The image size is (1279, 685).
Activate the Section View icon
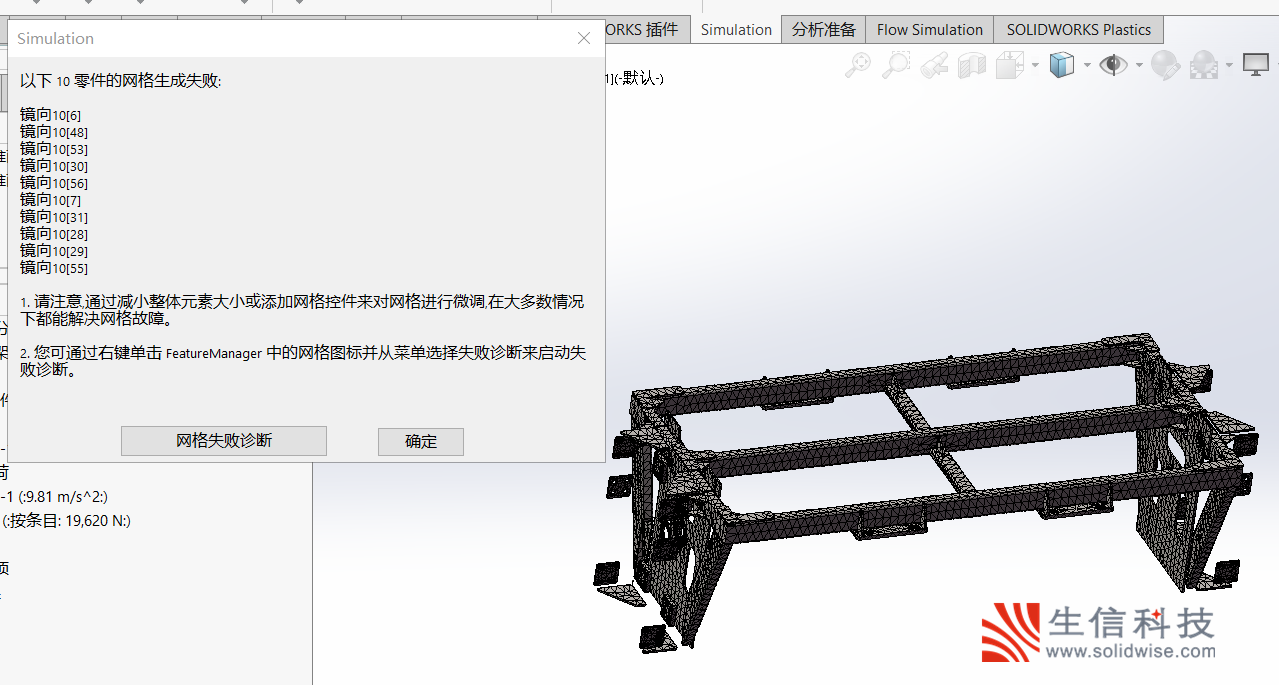point(971,66)
